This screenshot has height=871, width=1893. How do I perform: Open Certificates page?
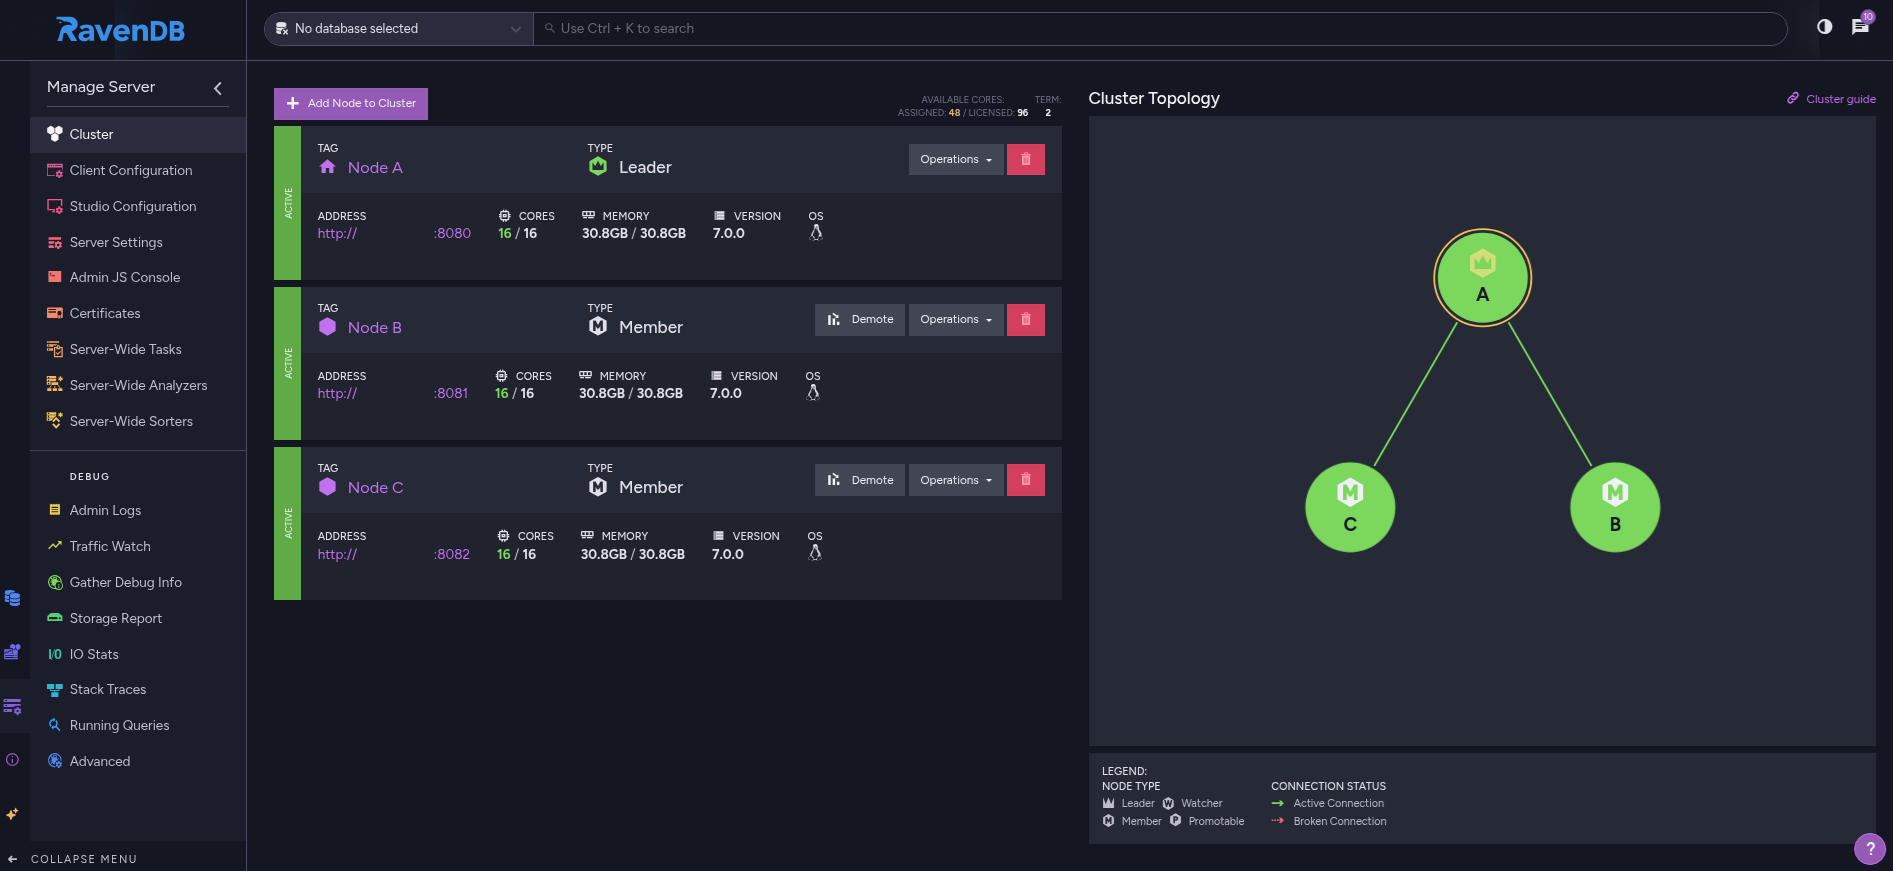pyautogui.click(x=138, y=313)
